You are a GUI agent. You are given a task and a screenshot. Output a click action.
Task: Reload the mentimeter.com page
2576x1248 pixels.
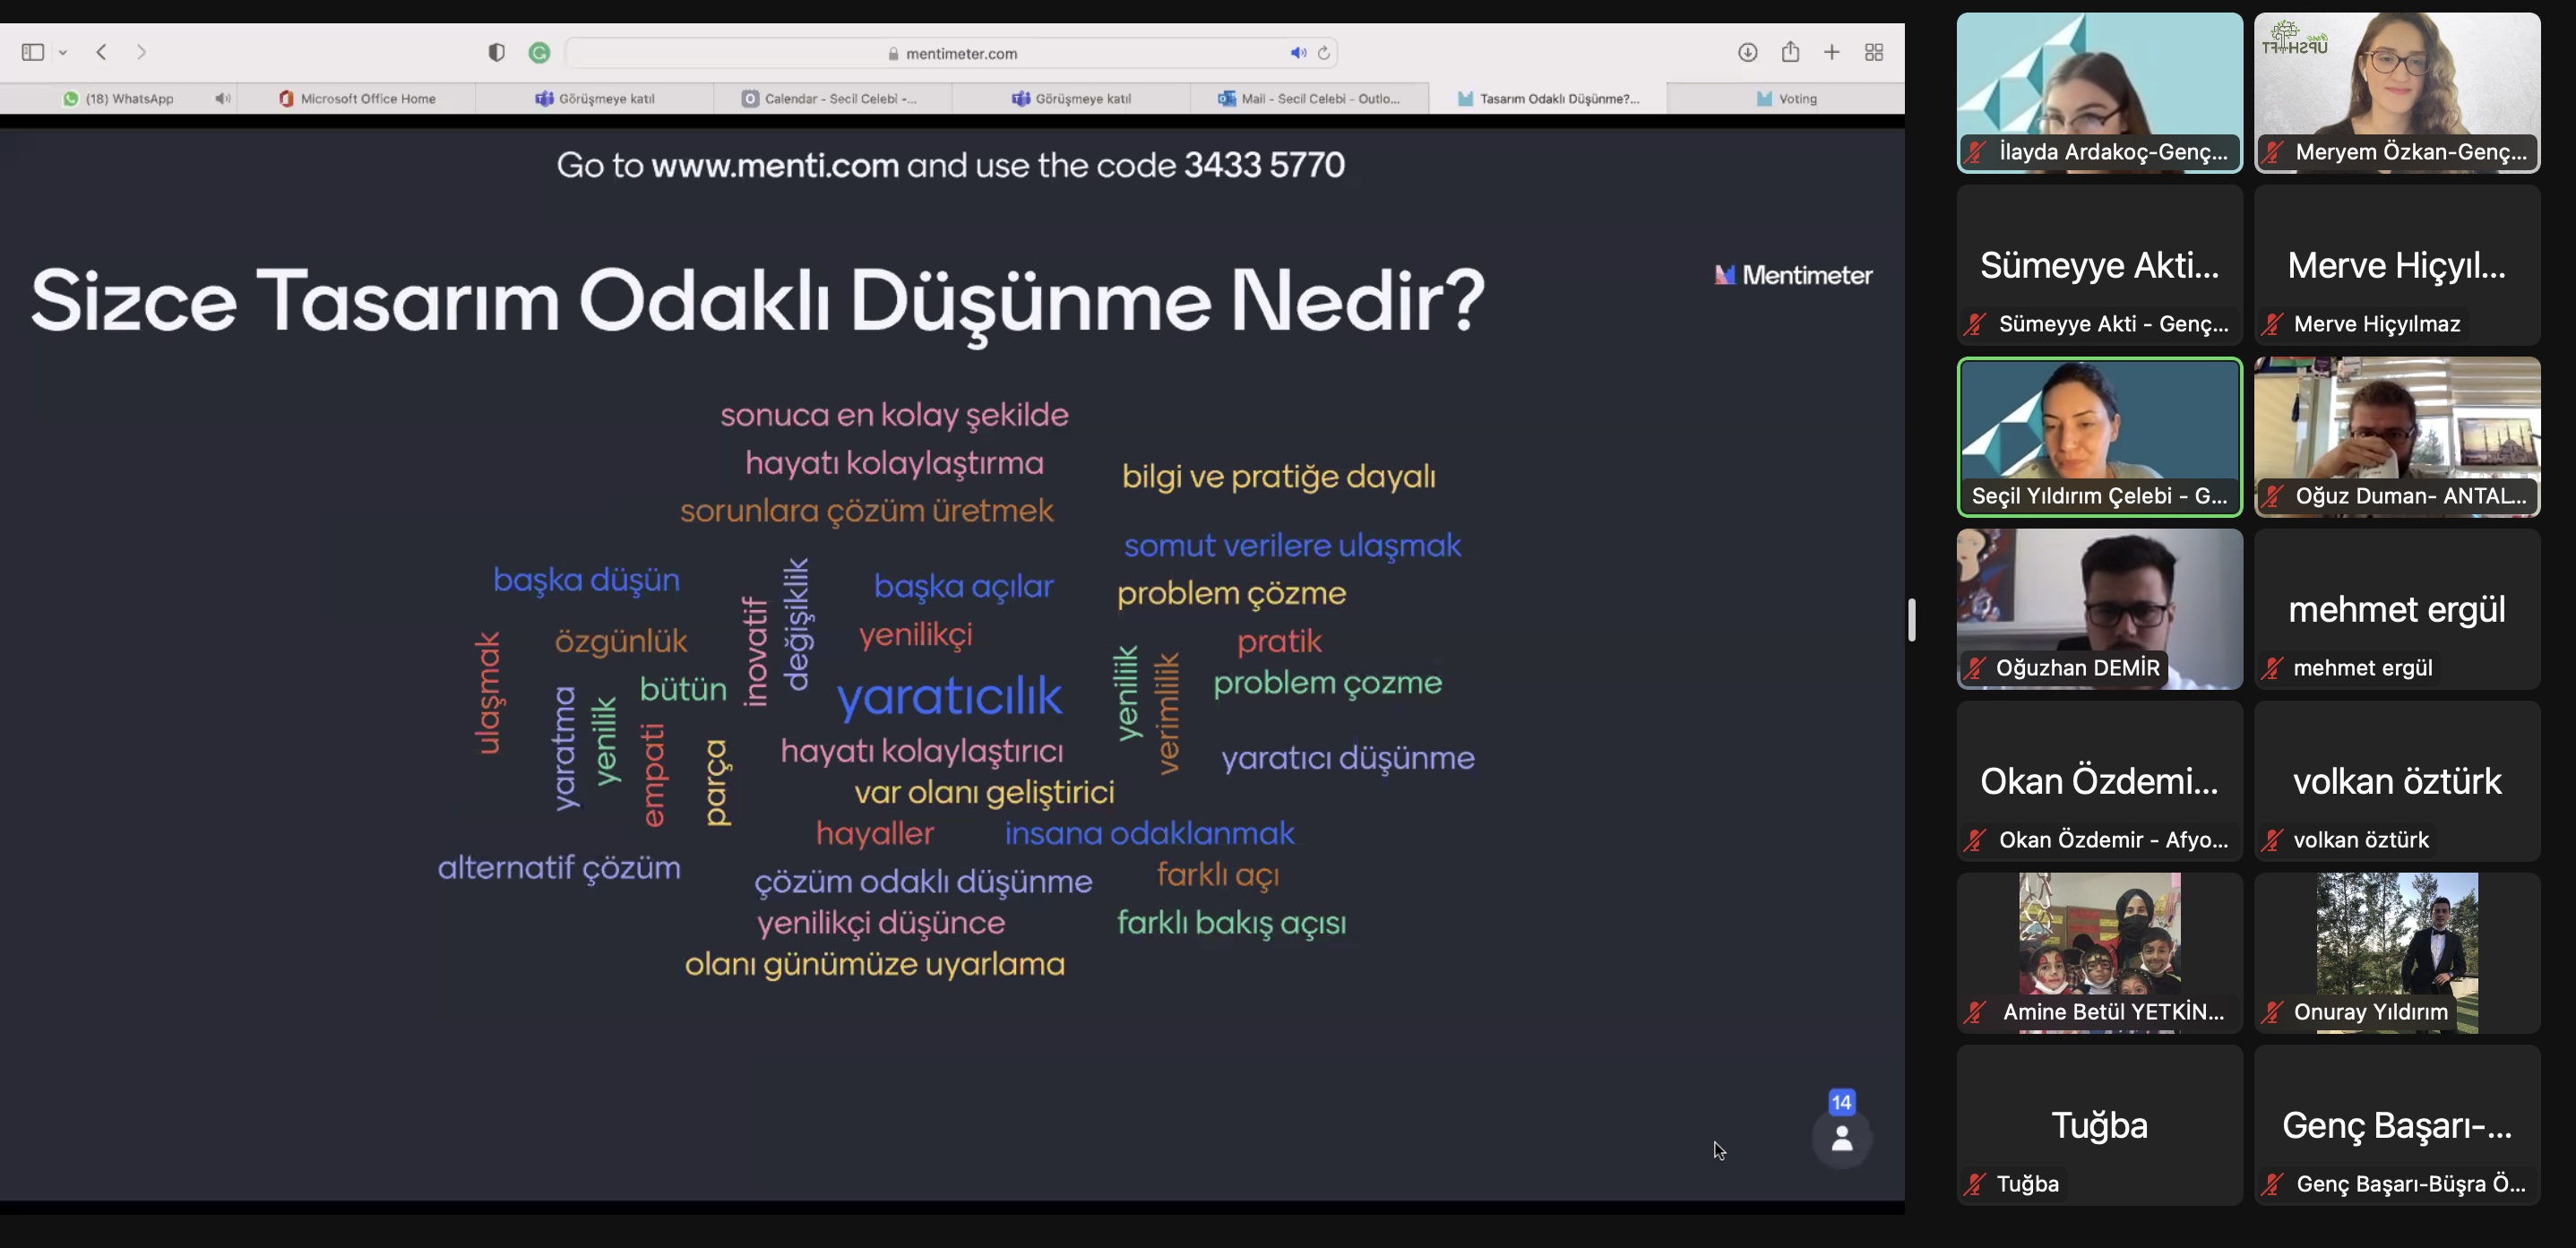(1324, 53)
